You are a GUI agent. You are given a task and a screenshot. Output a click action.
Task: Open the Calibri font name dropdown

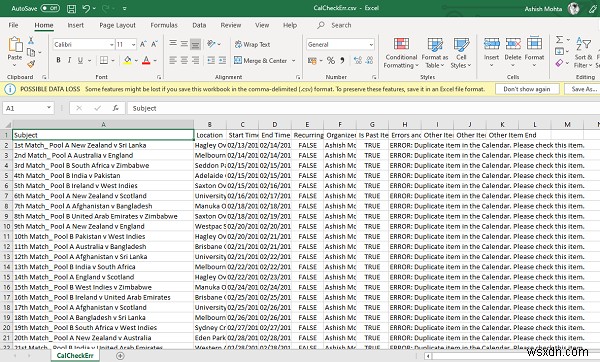(x=112, y=45)
